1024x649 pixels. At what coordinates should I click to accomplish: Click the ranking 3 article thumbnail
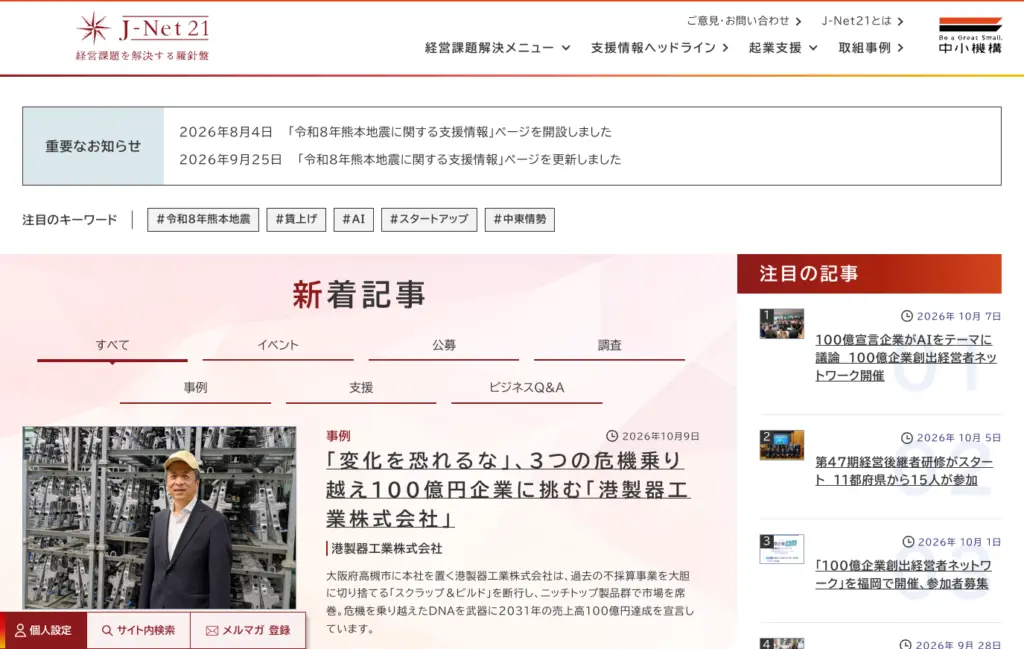point(782,549)
